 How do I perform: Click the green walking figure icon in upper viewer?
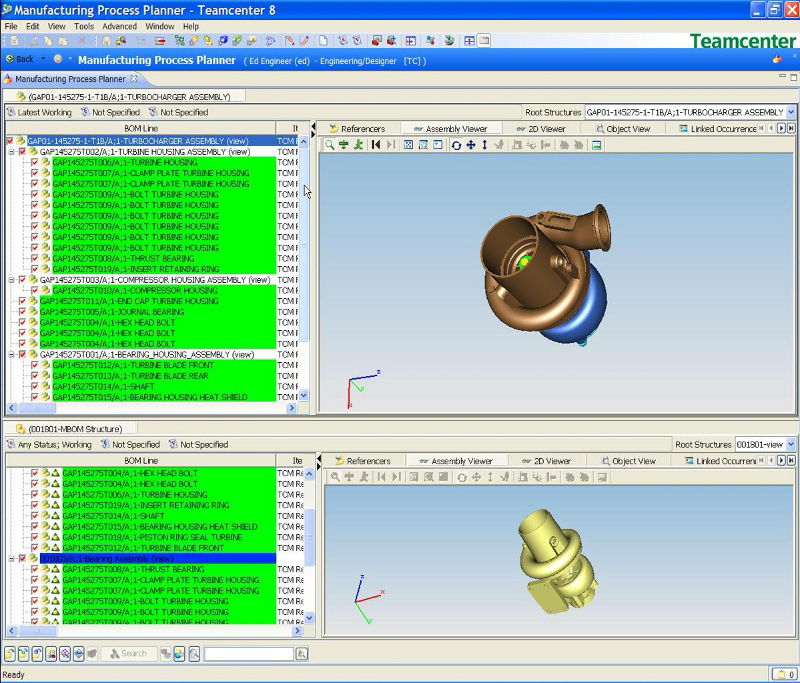pos(359,145)
